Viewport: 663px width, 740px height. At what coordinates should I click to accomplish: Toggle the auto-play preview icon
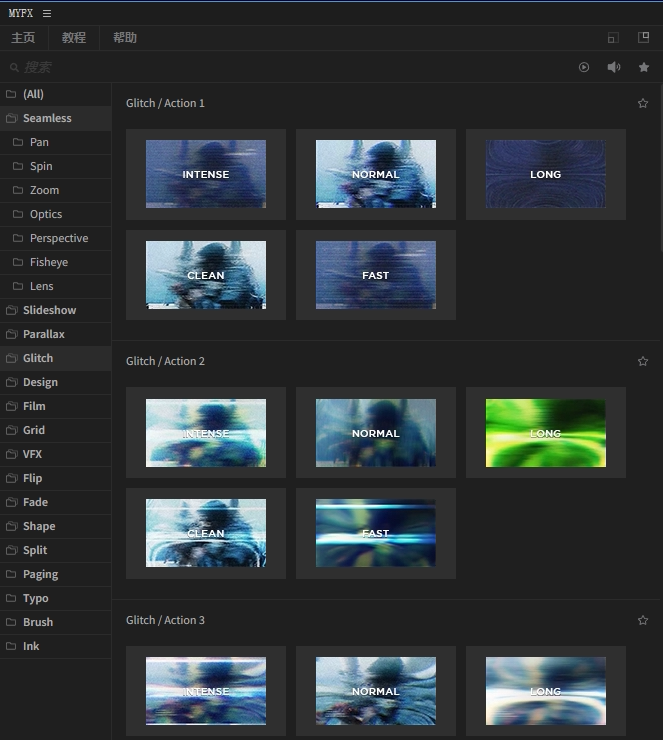584,67
